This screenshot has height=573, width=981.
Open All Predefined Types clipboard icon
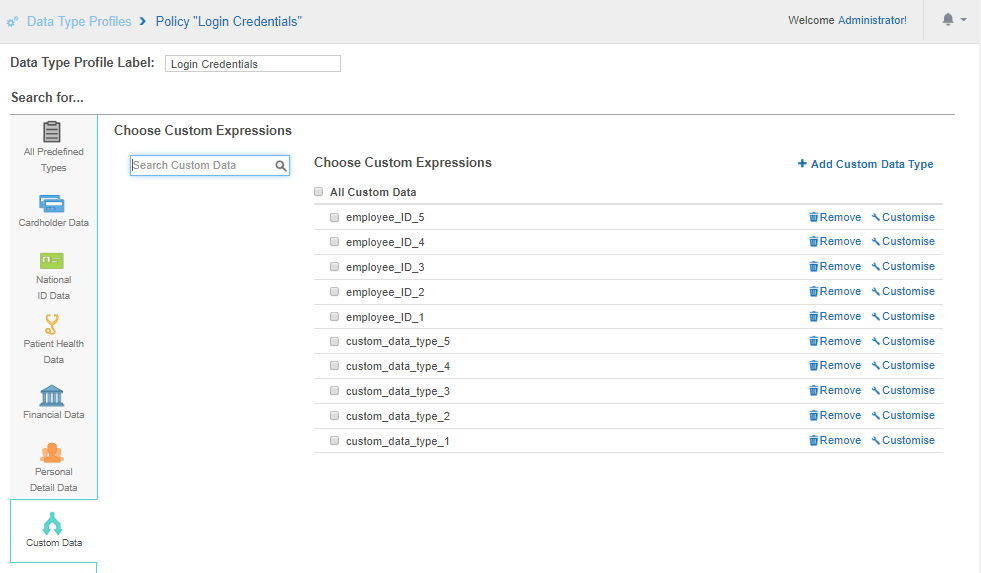coord(53,132)
